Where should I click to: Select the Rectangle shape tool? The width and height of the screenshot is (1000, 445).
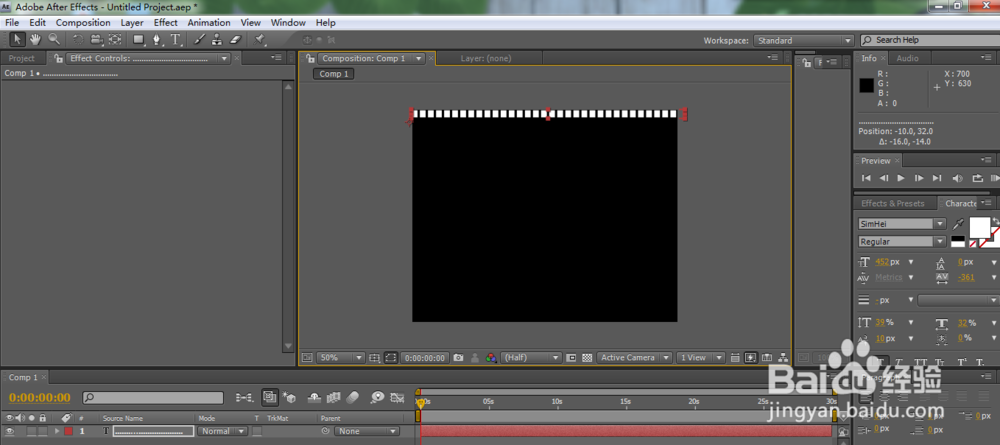138,40
